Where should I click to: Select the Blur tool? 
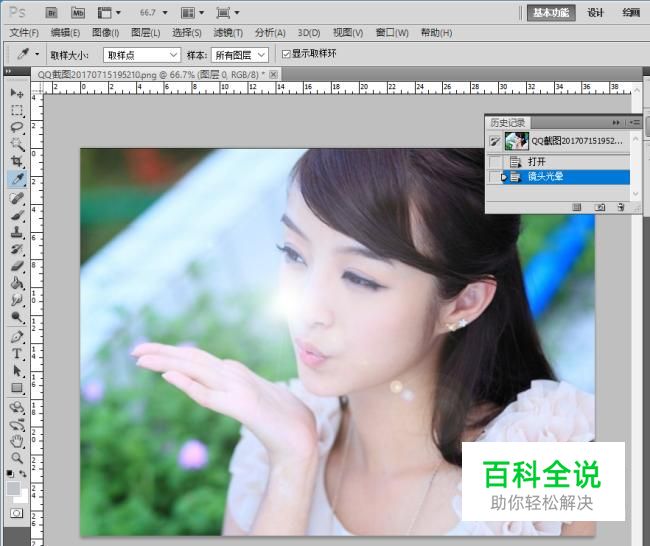(x=17, y=300)
